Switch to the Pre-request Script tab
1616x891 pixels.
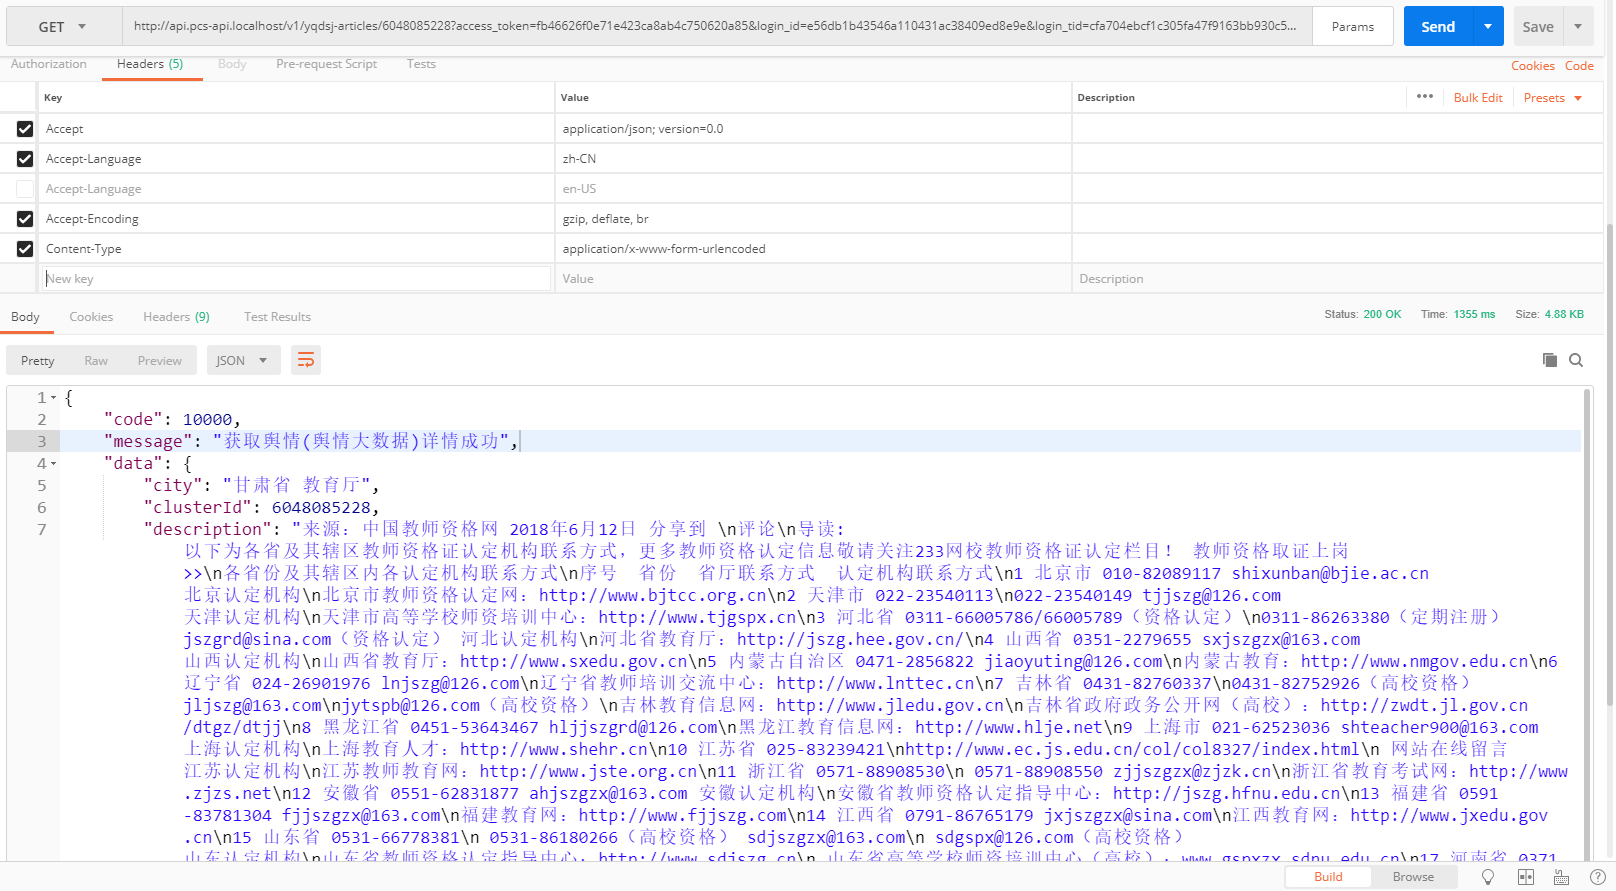pyautogui.click(x=326, y=64)
